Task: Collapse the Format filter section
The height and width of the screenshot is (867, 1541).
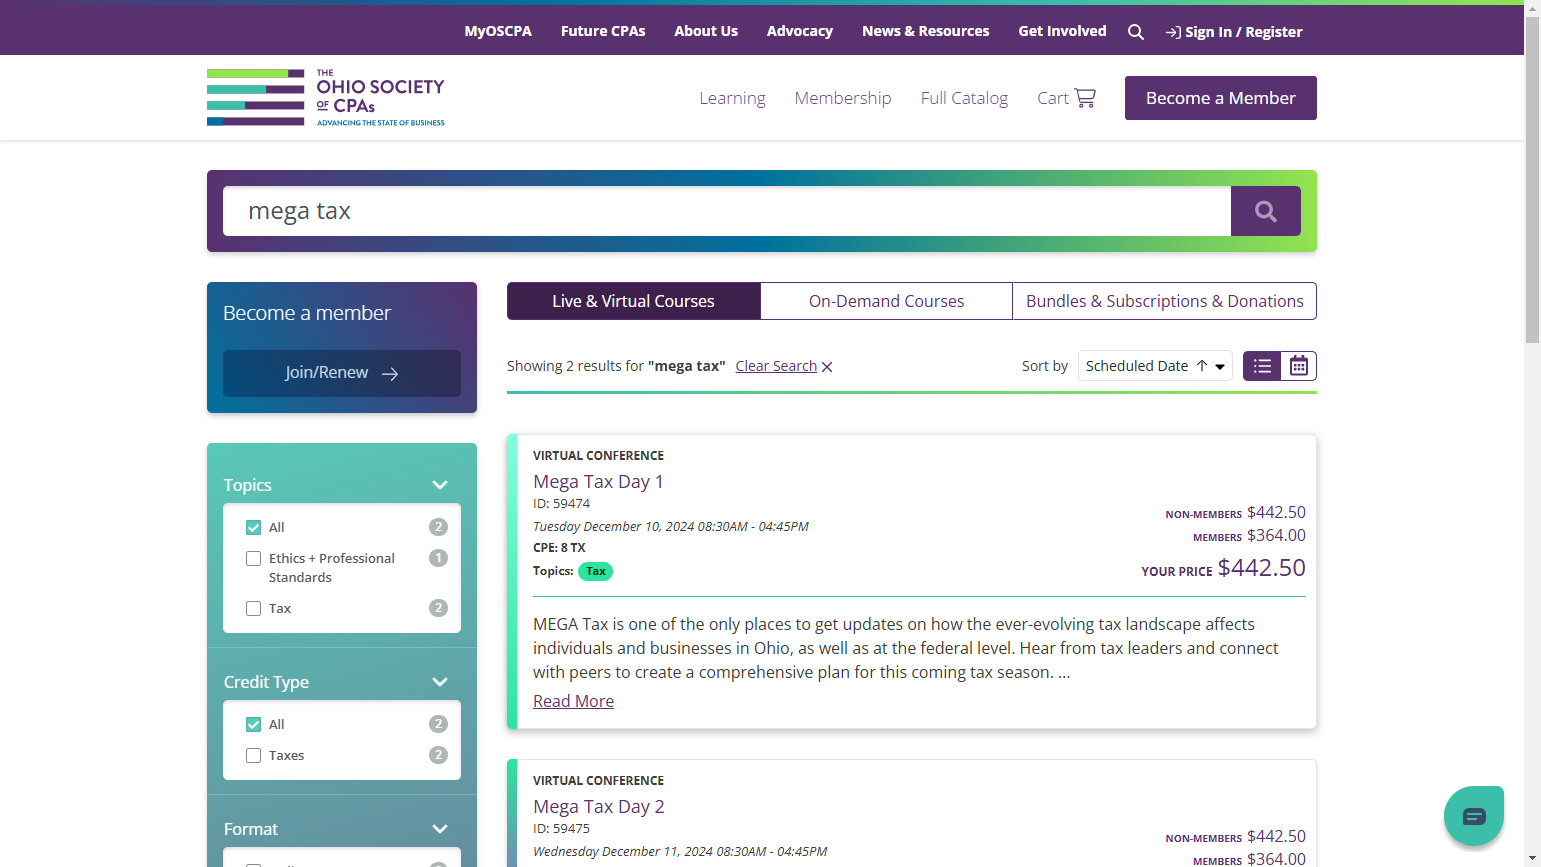Action: [440, 829]
